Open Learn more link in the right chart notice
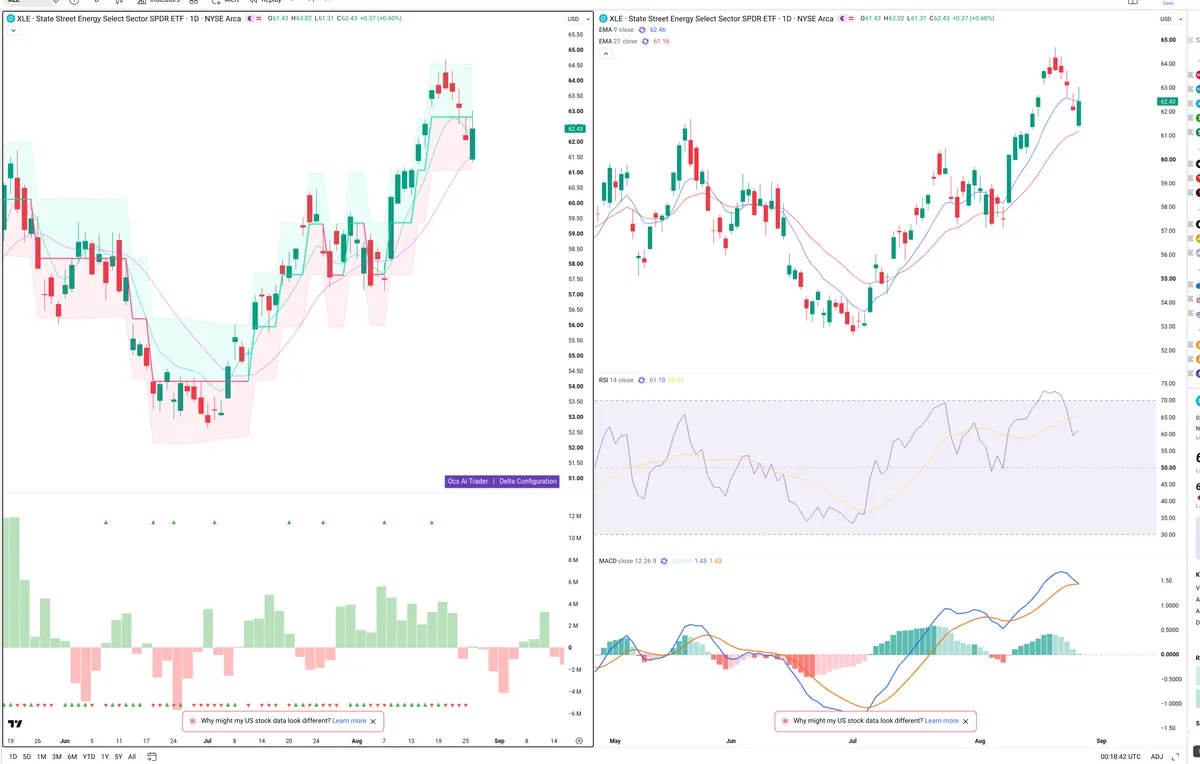Viewport: 1200px width, 764px height. pos(942,721)
